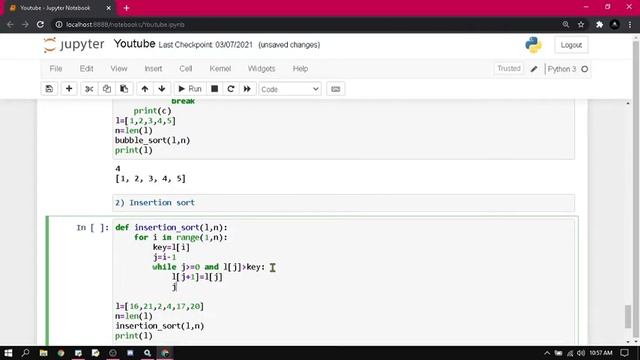Open the Help menu
This screenshot has width=640, height=360.
point(300,69)
